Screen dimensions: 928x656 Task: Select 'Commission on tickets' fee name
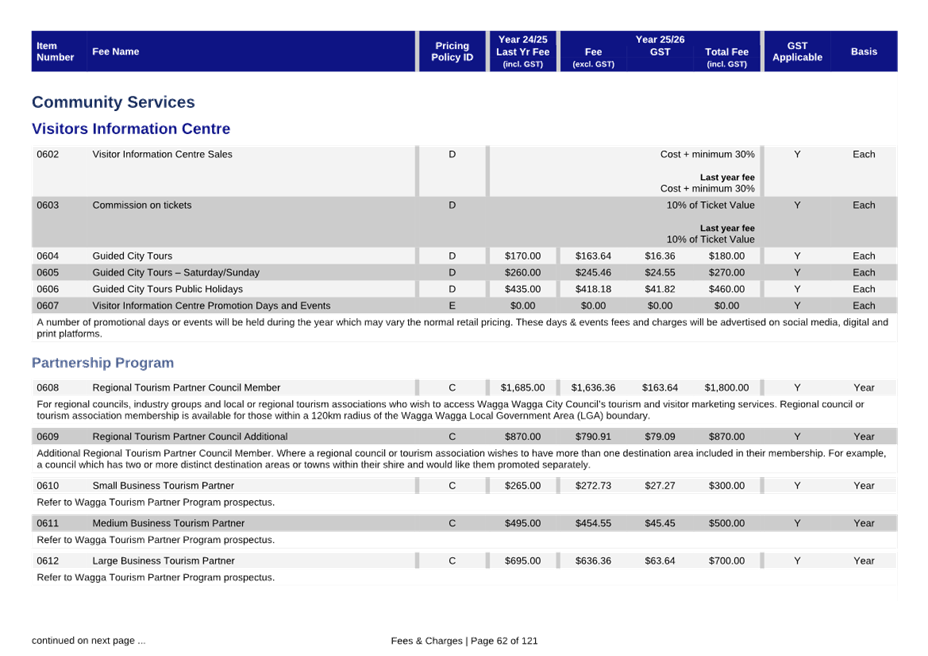click(142, 205)
